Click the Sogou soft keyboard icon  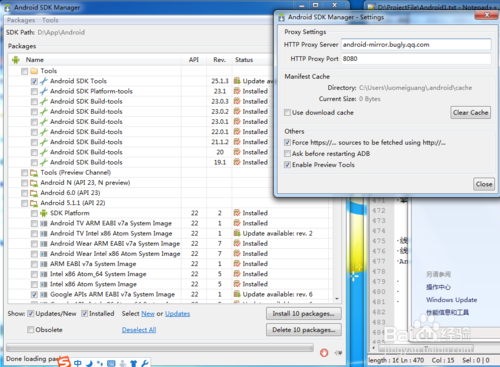tap(111, 363)
